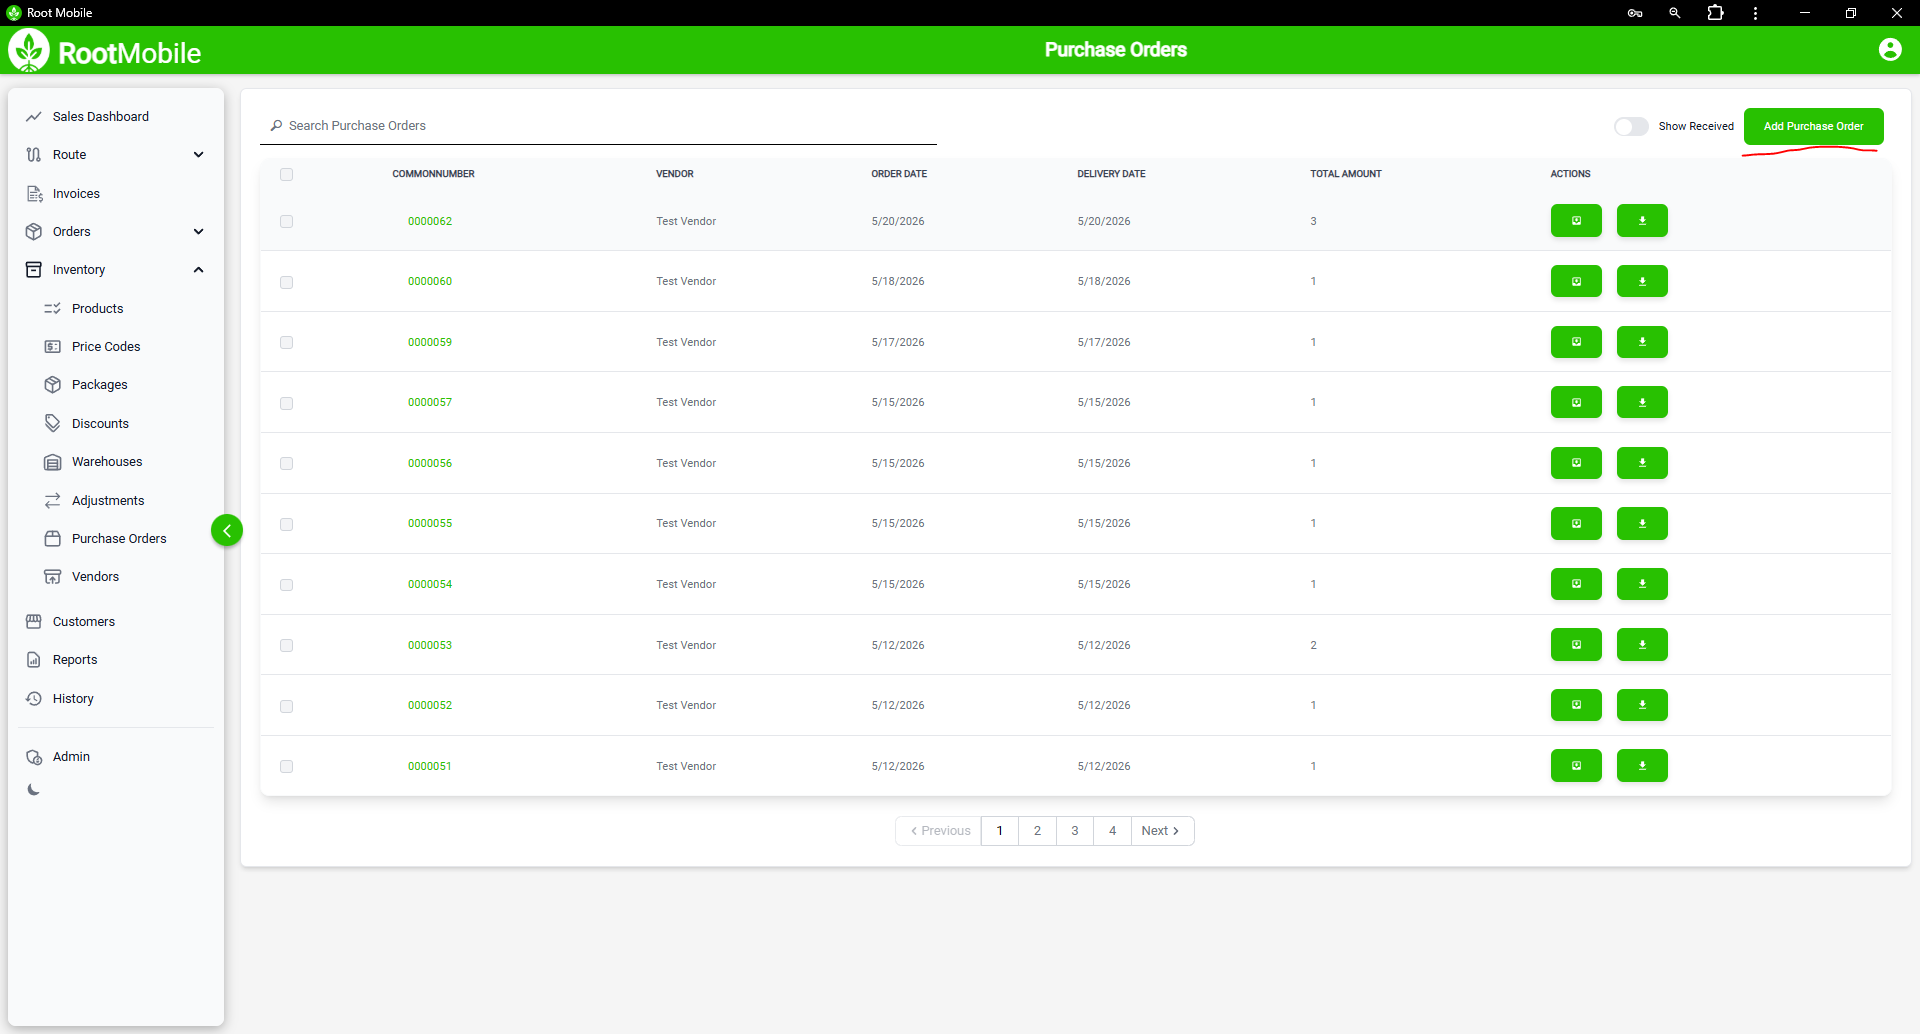Expand the Orders menu chevron
Screen dimensions: 1920x1034
(x=198, y=232)
